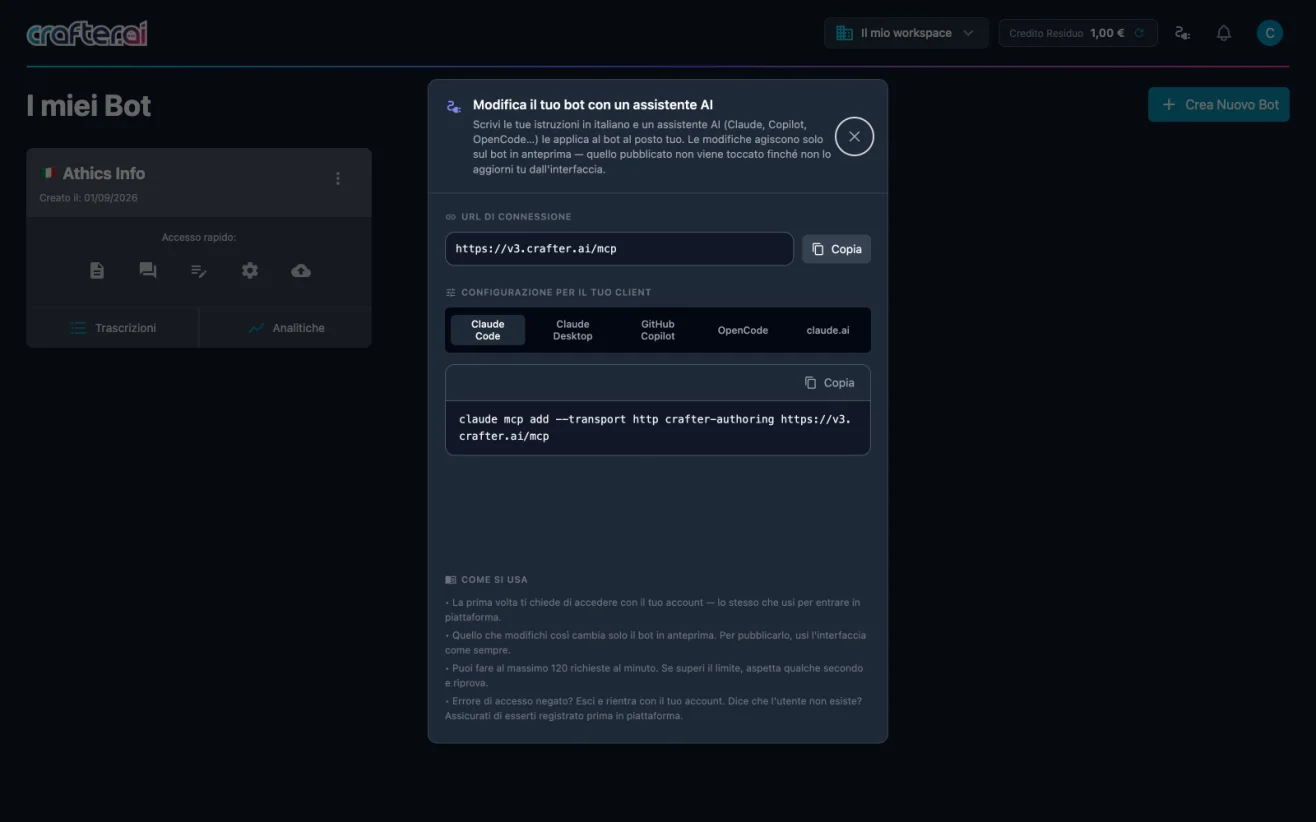Open the chat bubbles quick access icon

148,270
